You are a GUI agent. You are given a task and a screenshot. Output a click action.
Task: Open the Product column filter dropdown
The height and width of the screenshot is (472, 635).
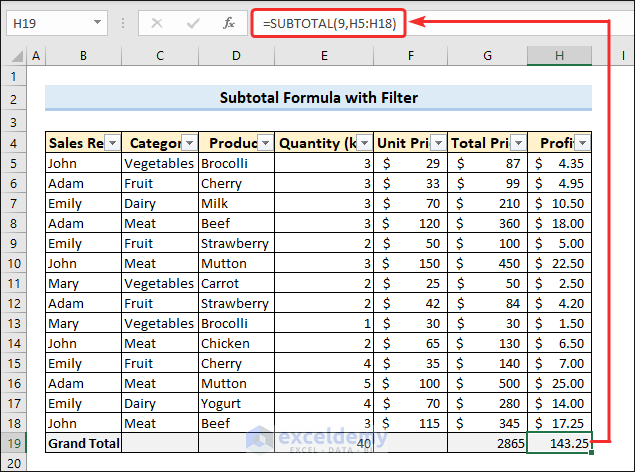[x=264, y=143]
